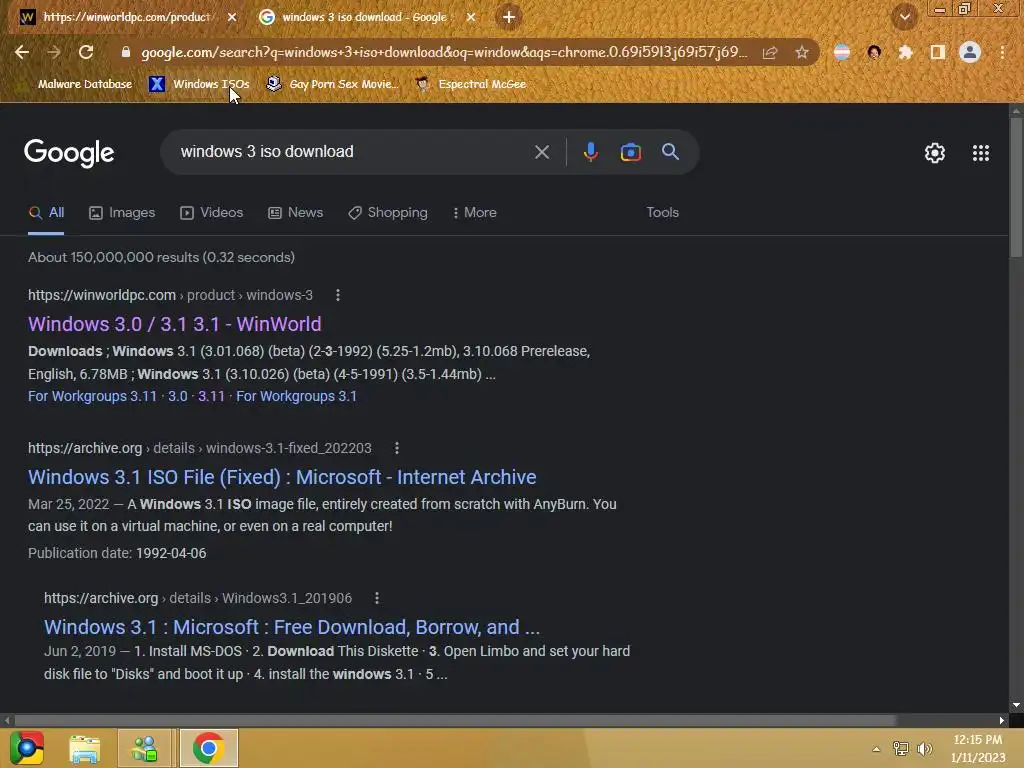
Task: Open the Windows ISOs bookmark
Action: click(199, 84)
